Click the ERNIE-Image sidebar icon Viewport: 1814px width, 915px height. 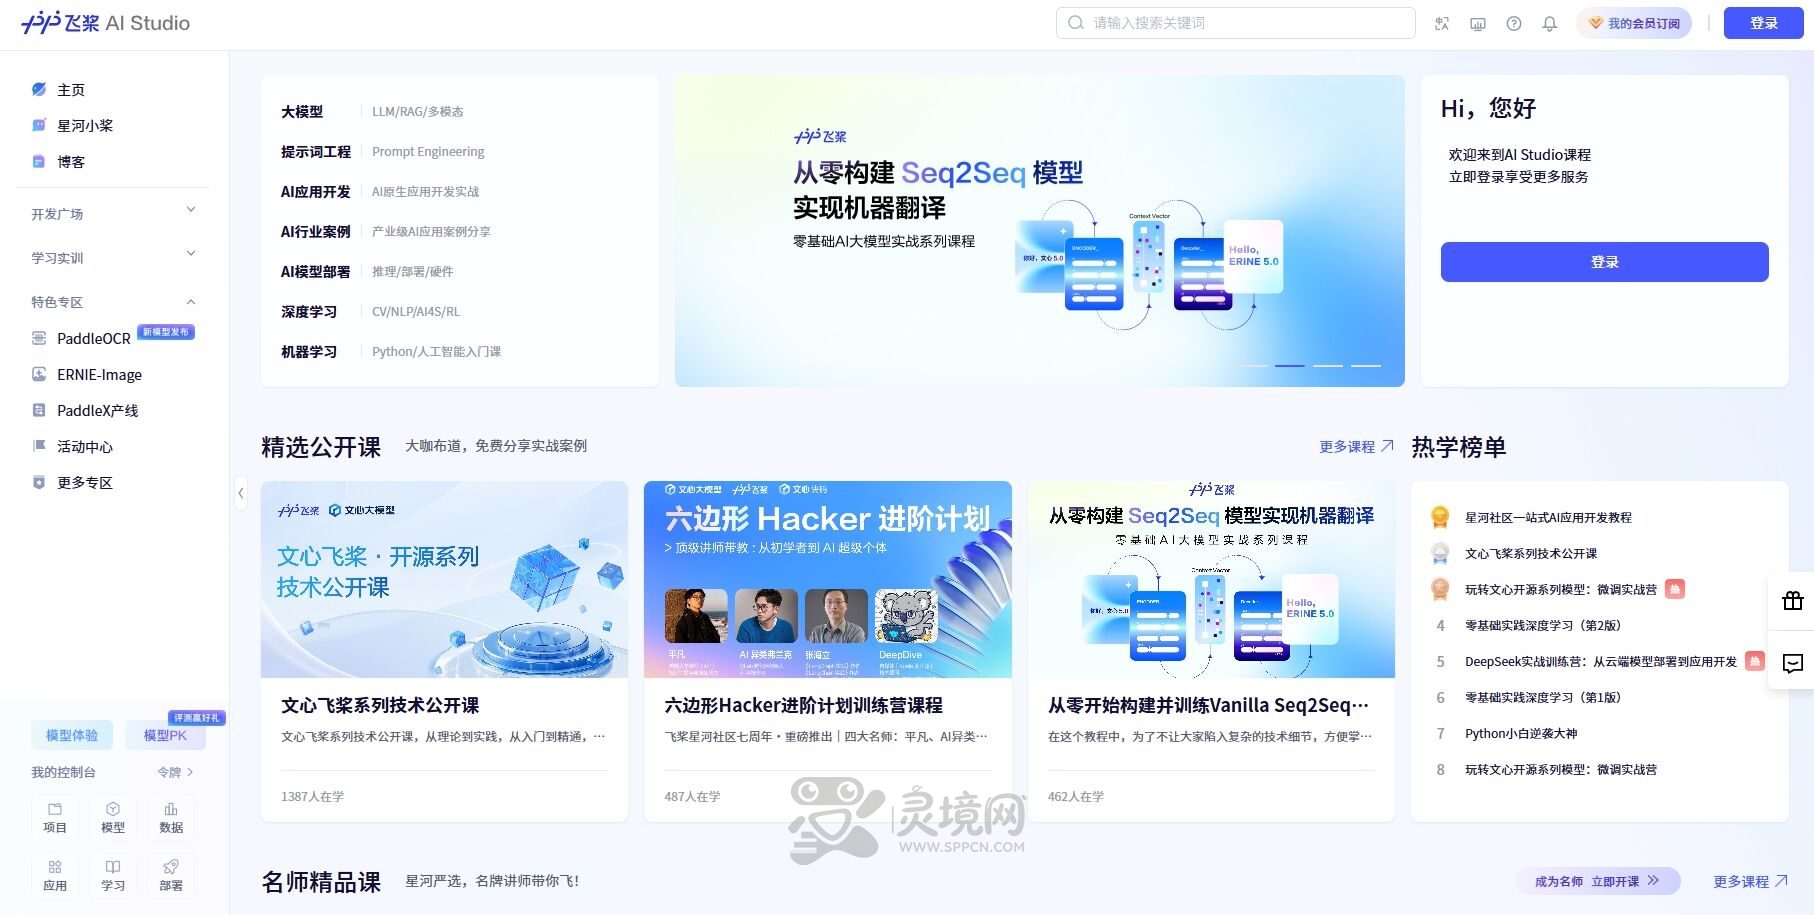tap(39, 375)
